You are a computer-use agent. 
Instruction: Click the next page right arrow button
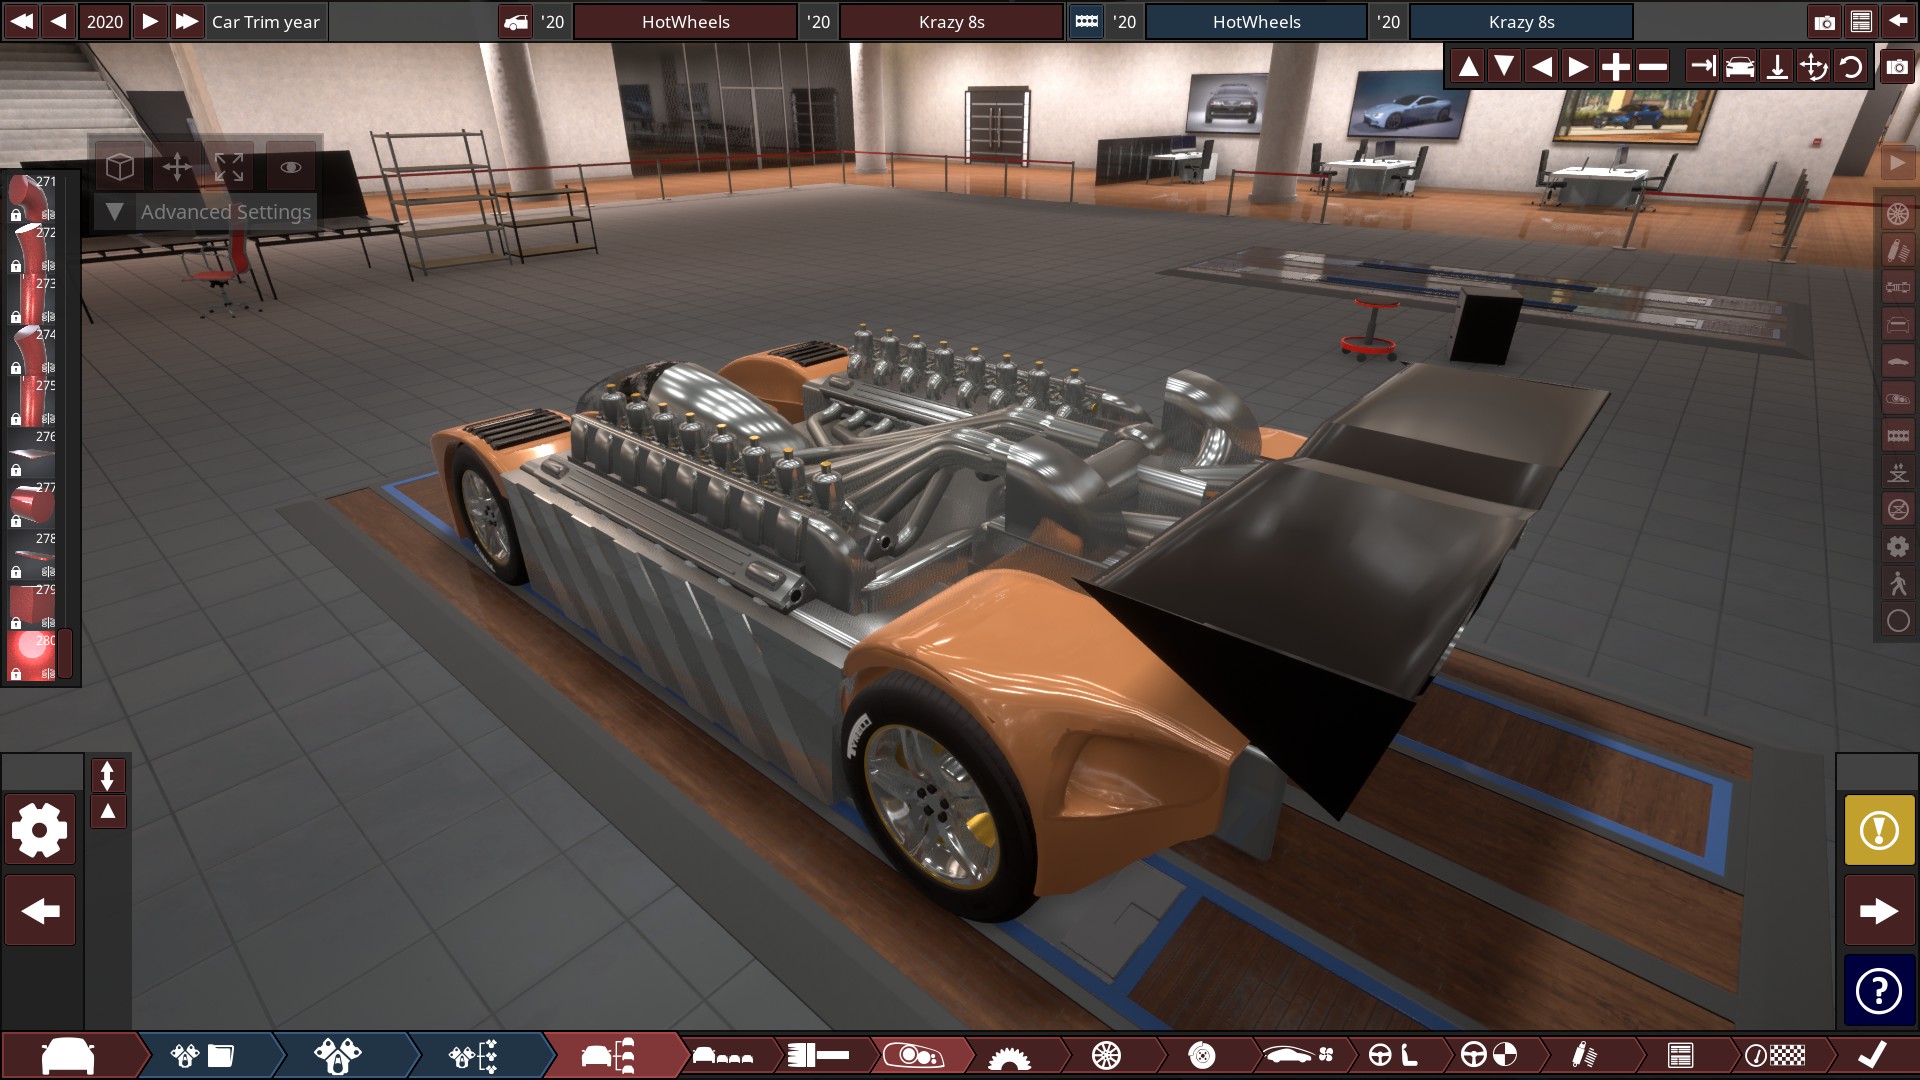(1879, 911)
